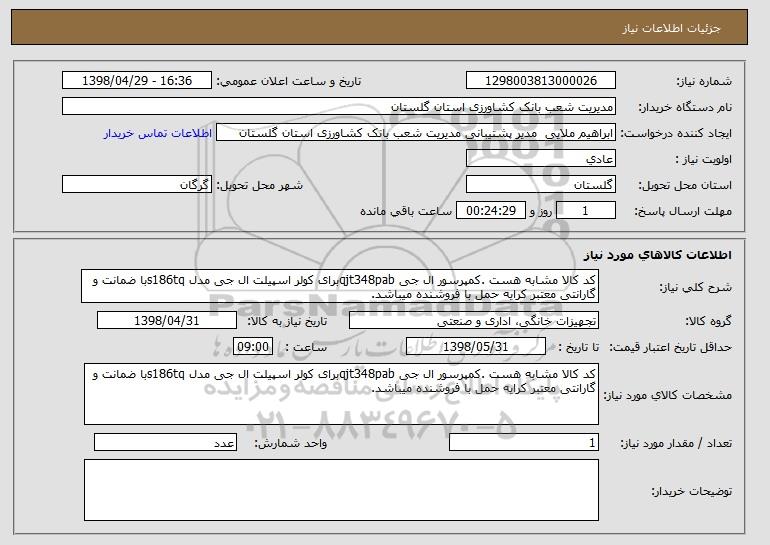Click the شهر محل تحویل field گرگان

(137, 185)
